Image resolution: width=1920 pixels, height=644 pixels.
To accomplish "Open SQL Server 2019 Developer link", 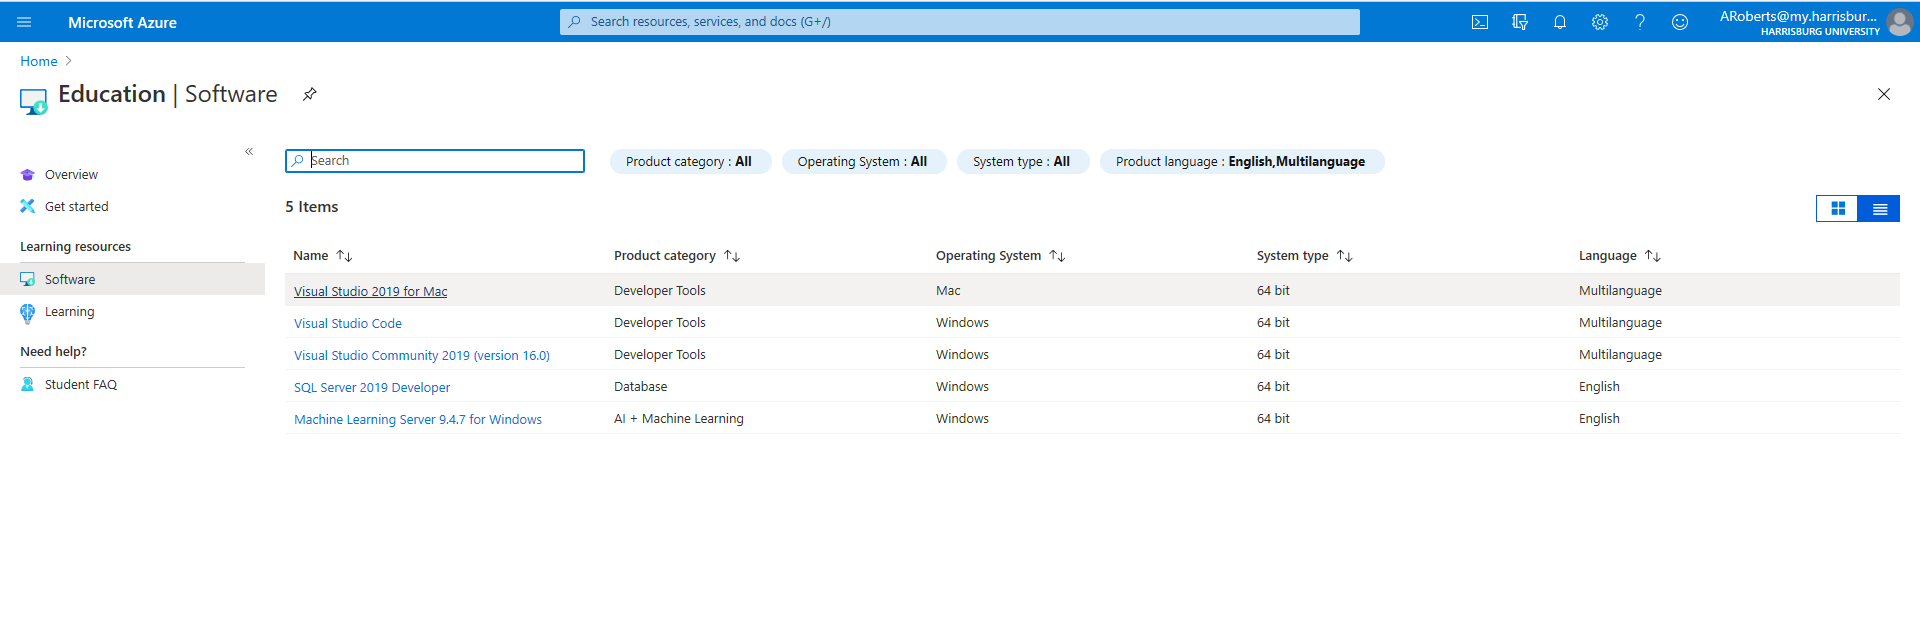I will tap(372, 387).
